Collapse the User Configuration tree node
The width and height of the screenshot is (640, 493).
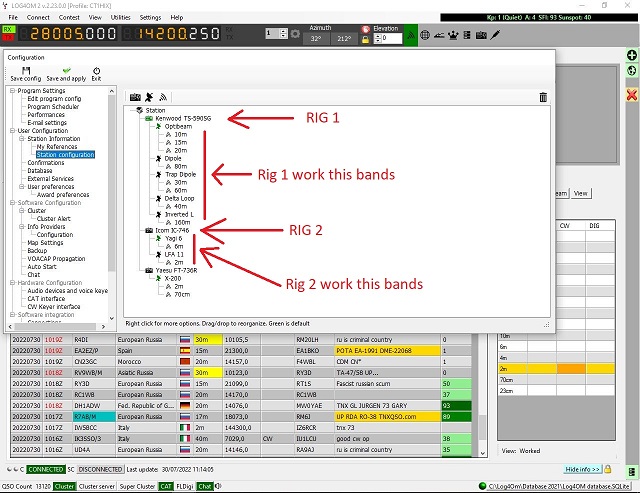(13, 131)
